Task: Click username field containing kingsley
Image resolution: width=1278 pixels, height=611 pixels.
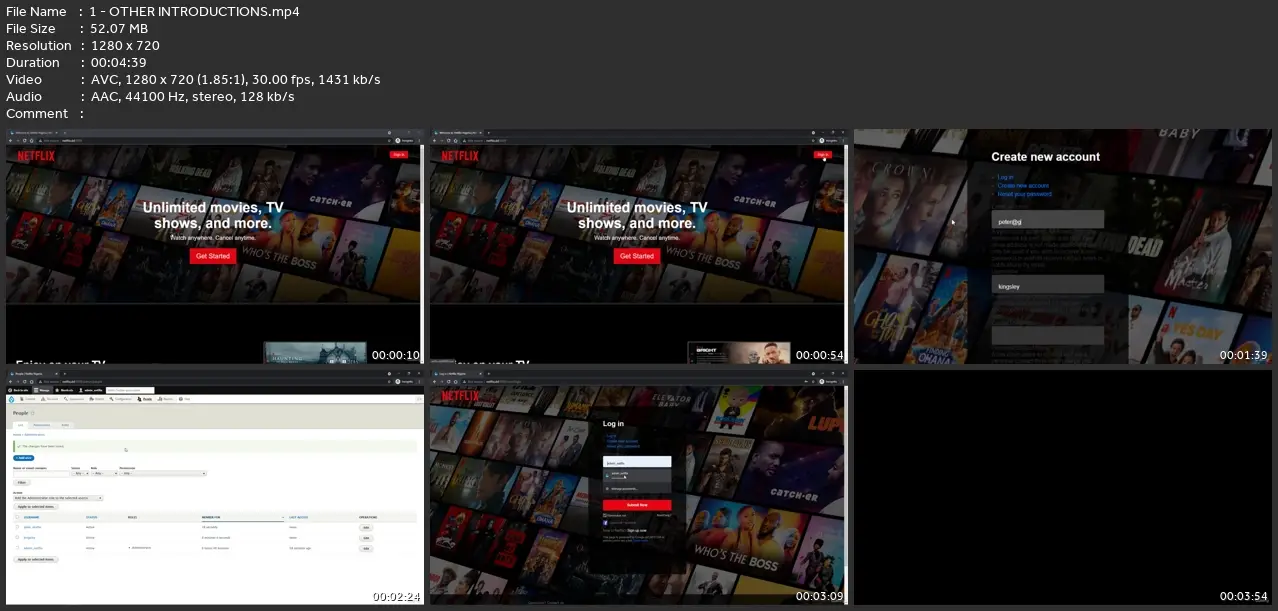Action: click(x=1047, y=285)
